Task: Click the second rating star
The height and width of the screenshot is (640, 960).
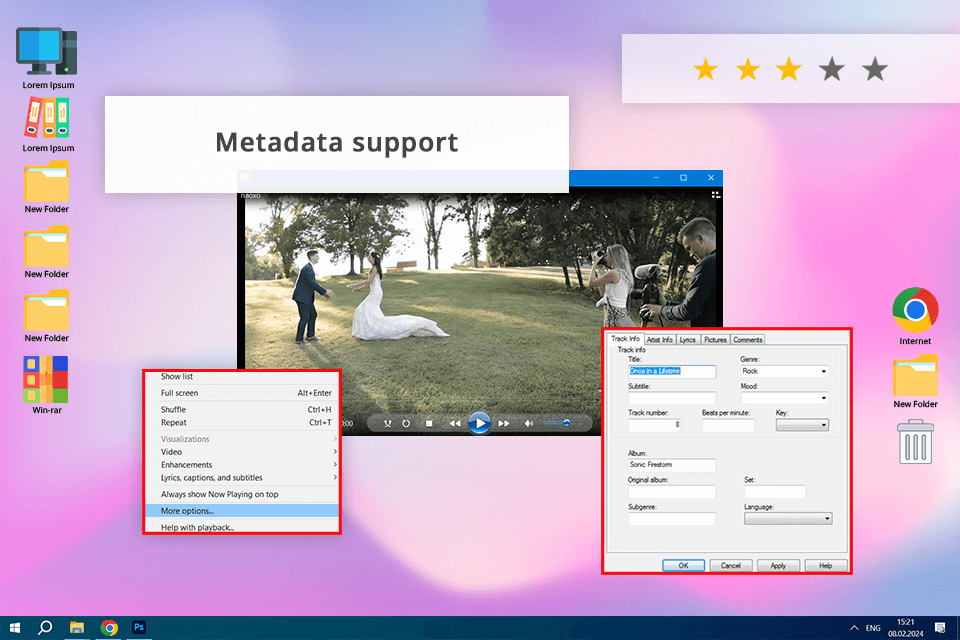Action: tap(748, 69)
